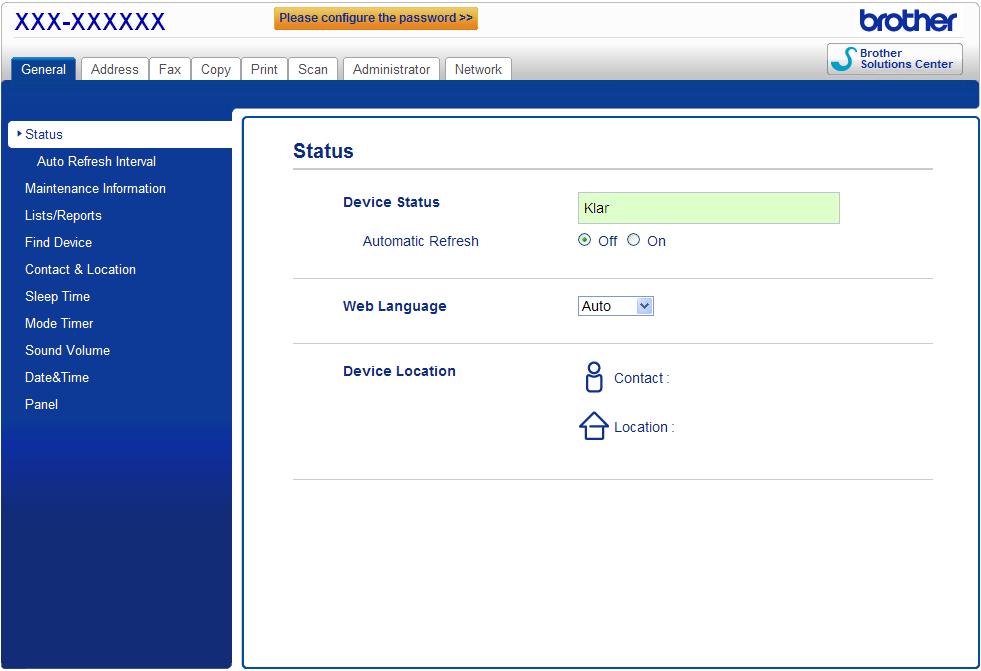The image size is (981, 671).
Task: Select the Off radio for Automatic Refresh
Action: click(x=584, y=240)
